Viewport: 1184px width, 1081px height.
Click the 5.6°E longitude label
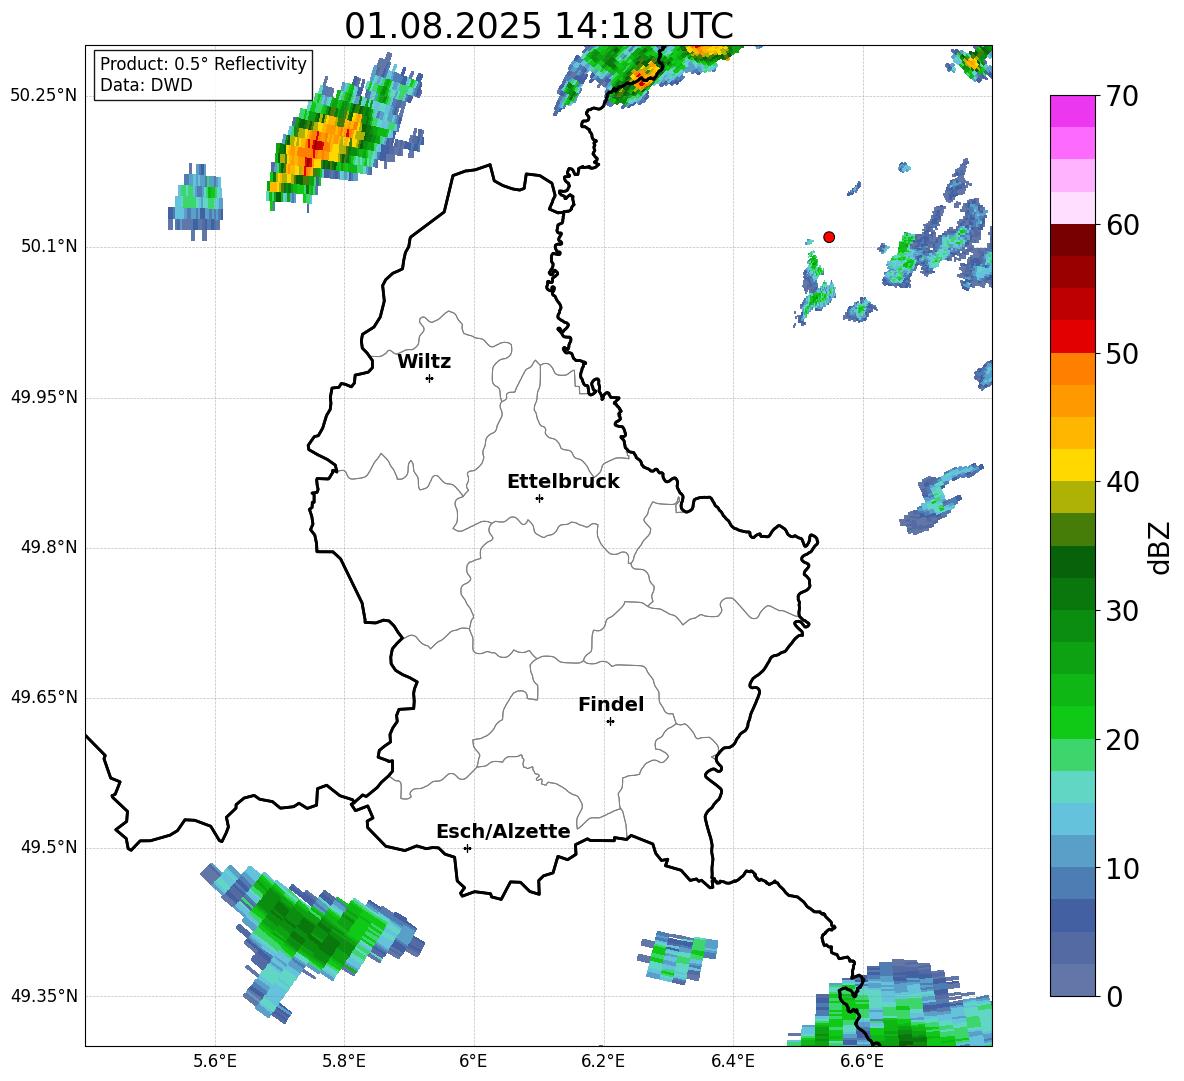tap(215, 1061)
